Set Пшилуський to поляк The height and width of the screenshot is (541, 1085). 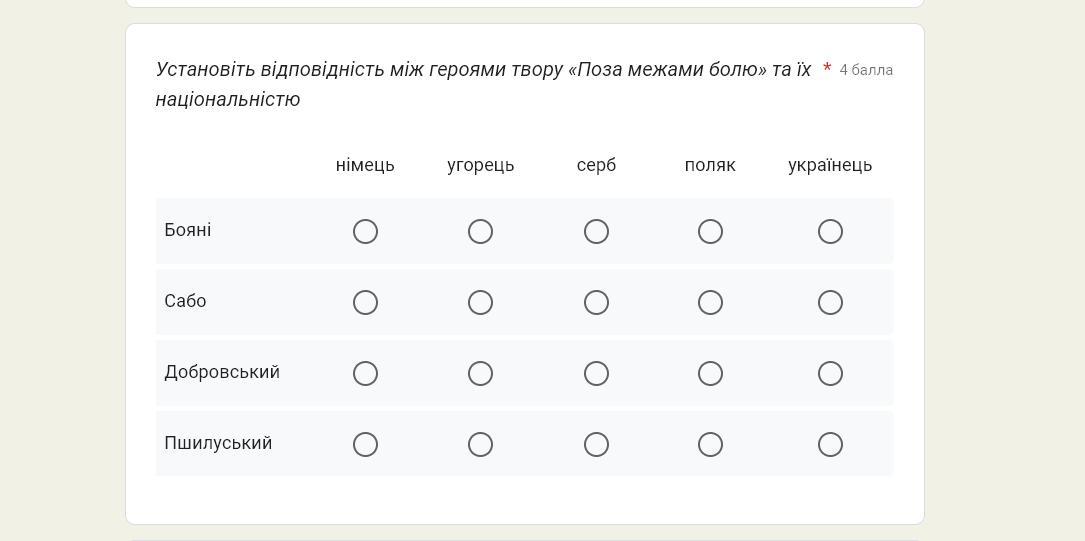[x=710, y=445]
